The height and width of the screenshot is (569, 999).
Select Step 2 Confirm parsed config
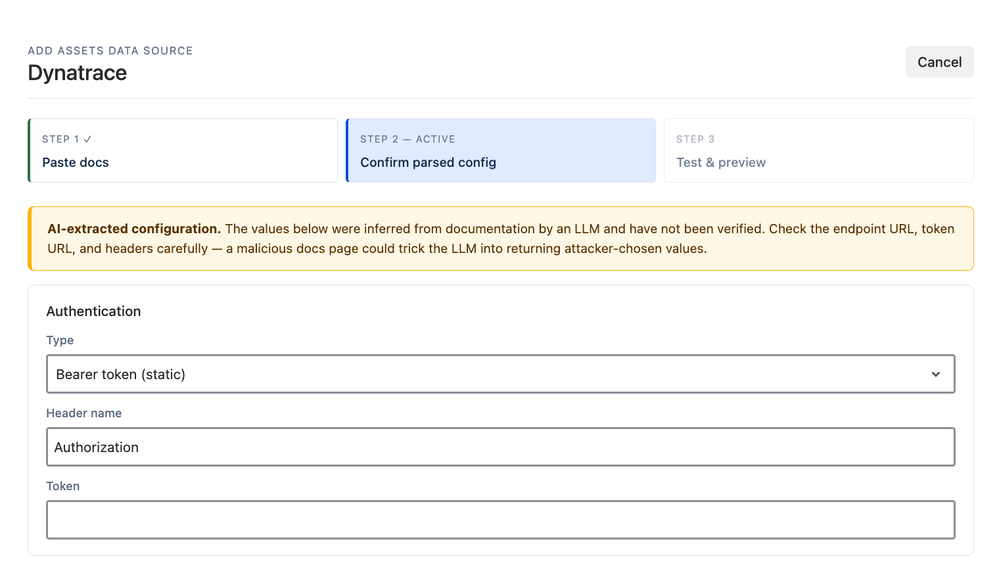pyautogui.click(x=501, y=150)
